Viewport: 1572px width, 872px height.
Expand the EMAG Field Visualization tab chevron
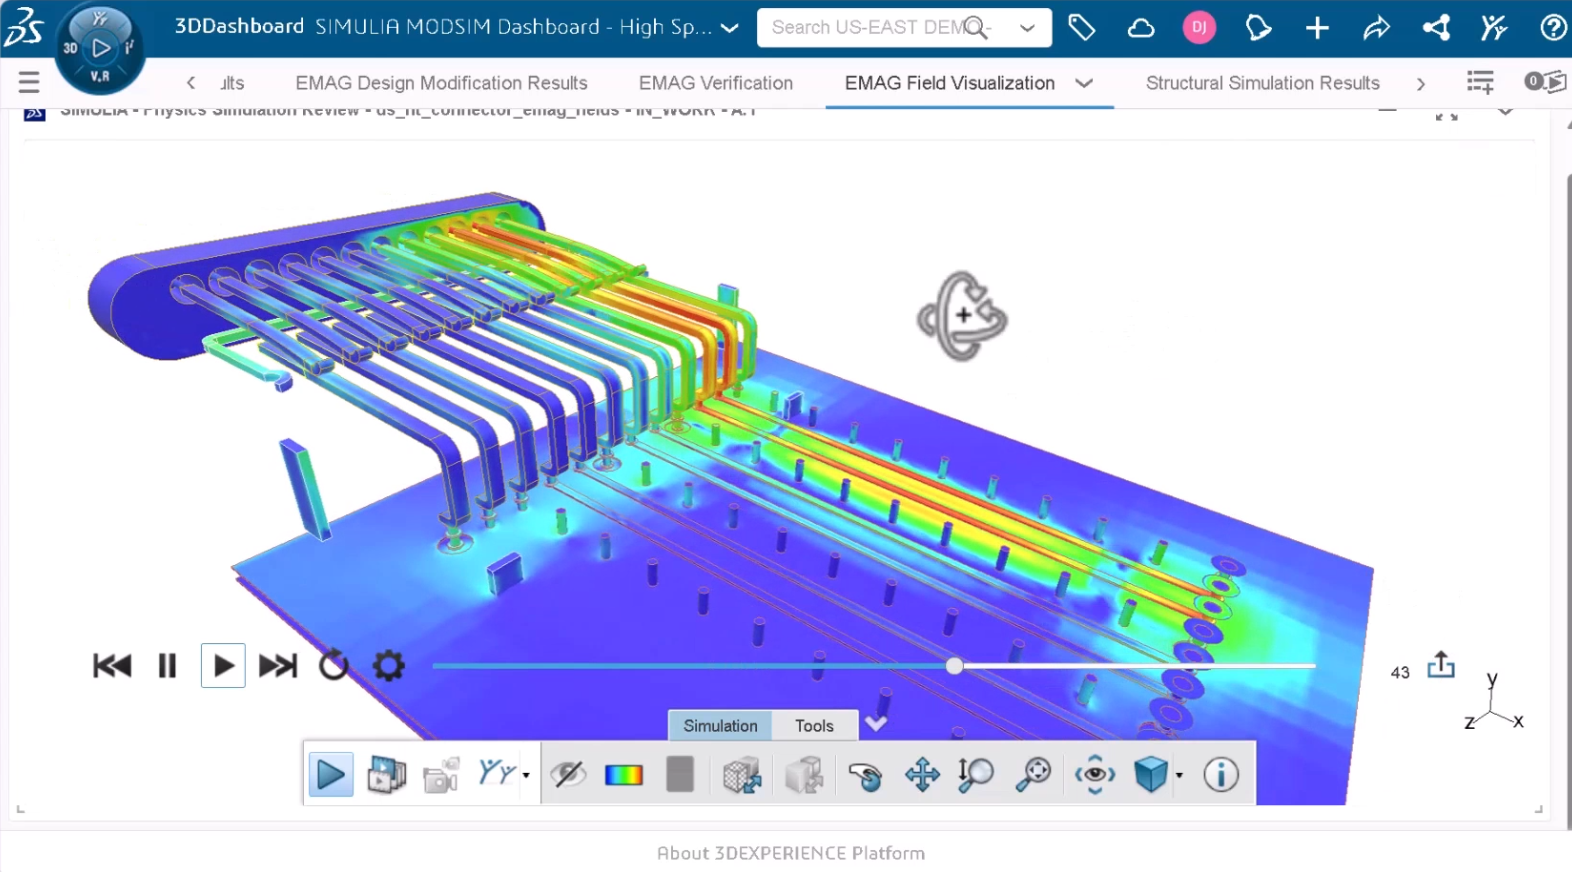(1084, 83)
